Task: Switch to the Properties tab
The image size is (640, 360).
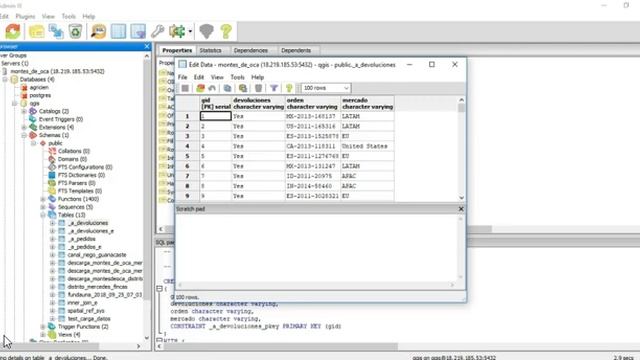Action: (177, 51)
